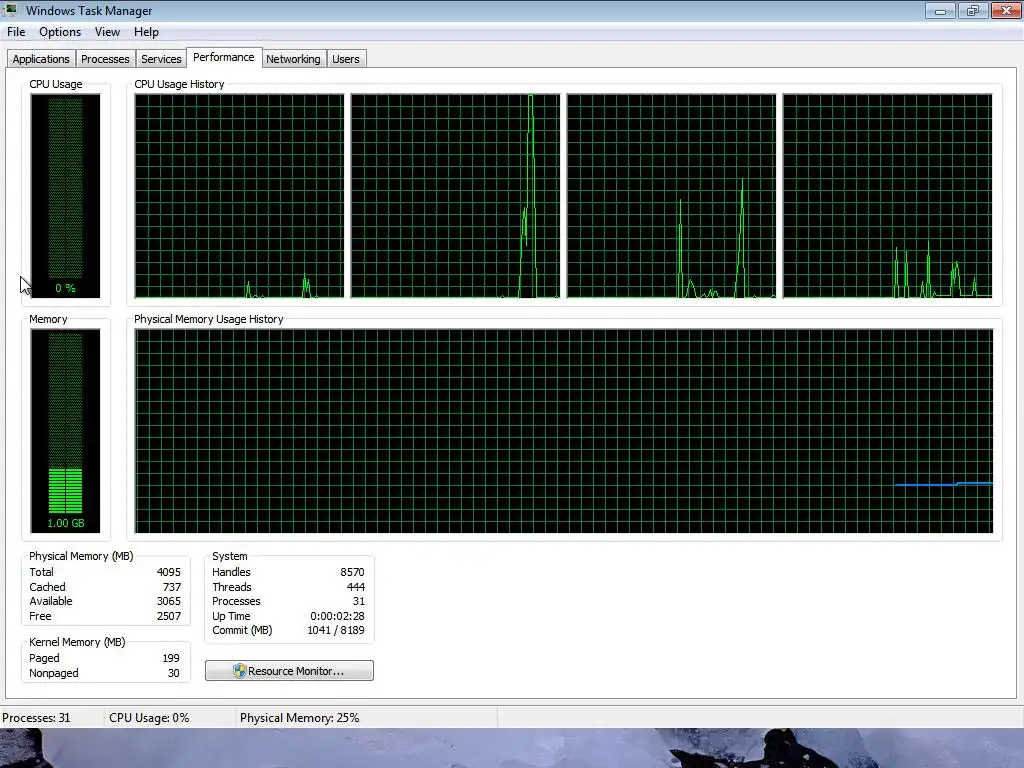Screen dimensions: 1024x768
Task: Select the Performance tab
Action: pyautogui.click(x=224, y=57)
